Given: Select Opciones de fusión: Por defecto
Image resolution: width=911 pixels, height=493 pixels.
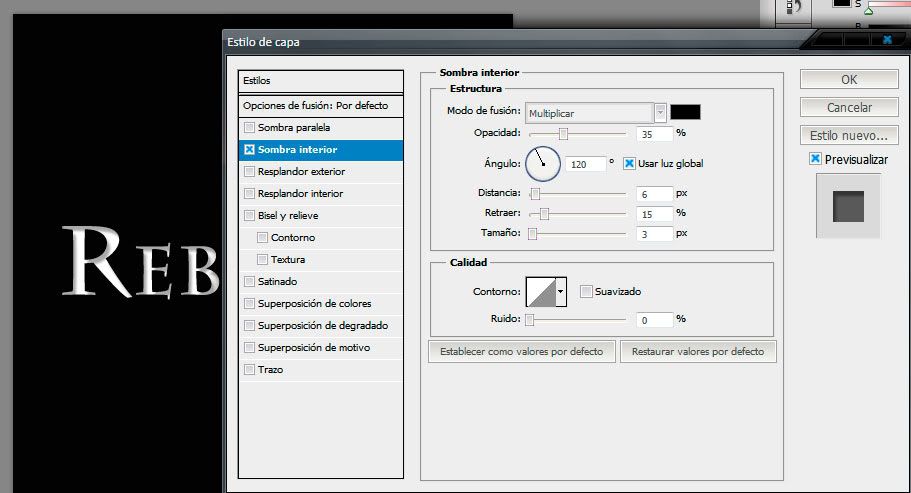Looking at the screenshot, I should (x=321, y=106).
